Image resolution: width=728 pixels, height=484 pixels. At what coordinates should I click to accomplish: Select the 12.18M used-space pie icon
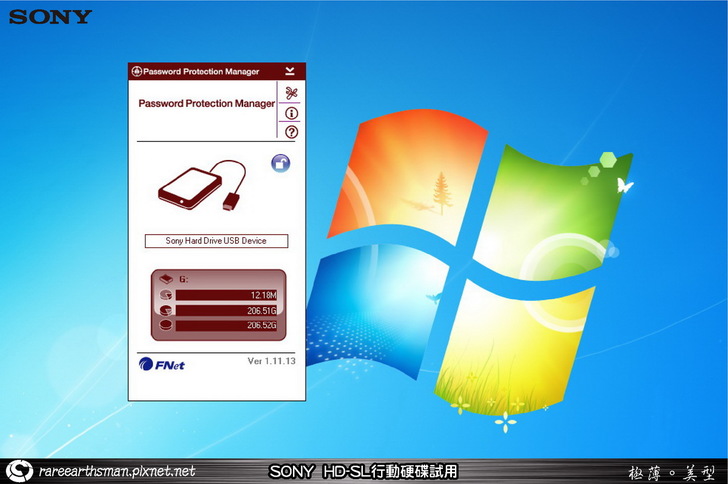166,294
